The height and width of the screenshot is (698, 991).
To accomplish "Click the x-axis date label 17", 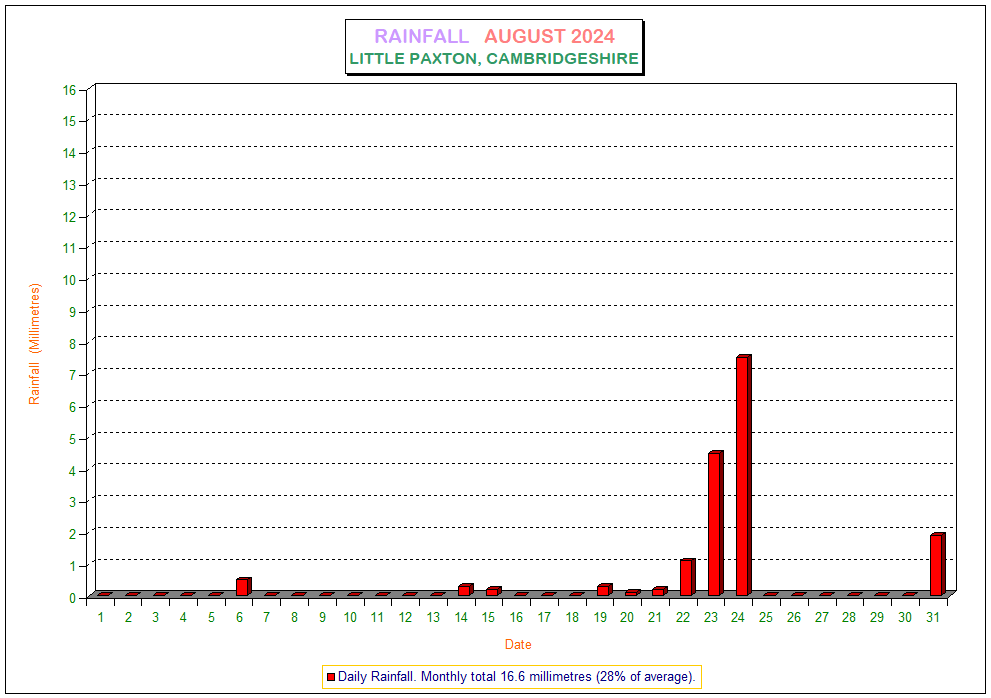I will [544, 617].
